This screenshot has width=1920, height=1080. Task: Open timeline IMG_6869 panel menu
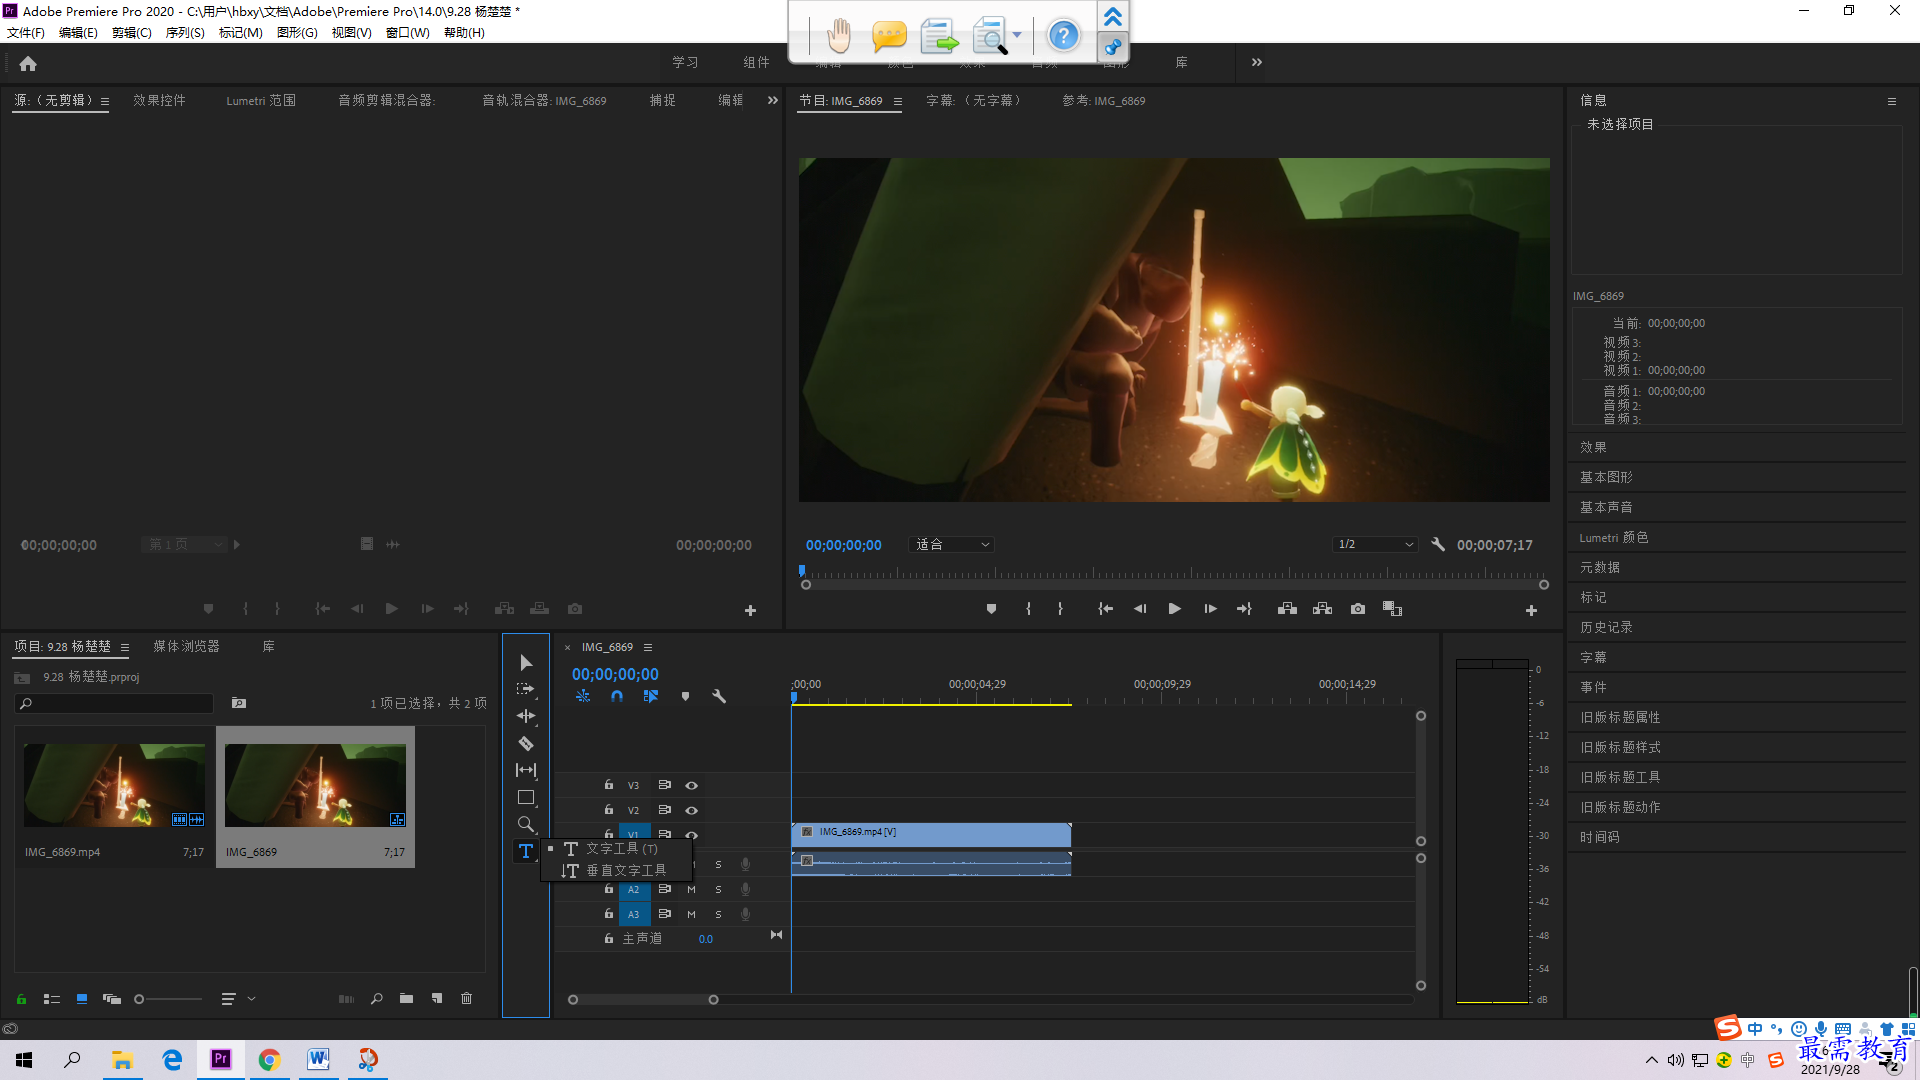coord(648,647)
